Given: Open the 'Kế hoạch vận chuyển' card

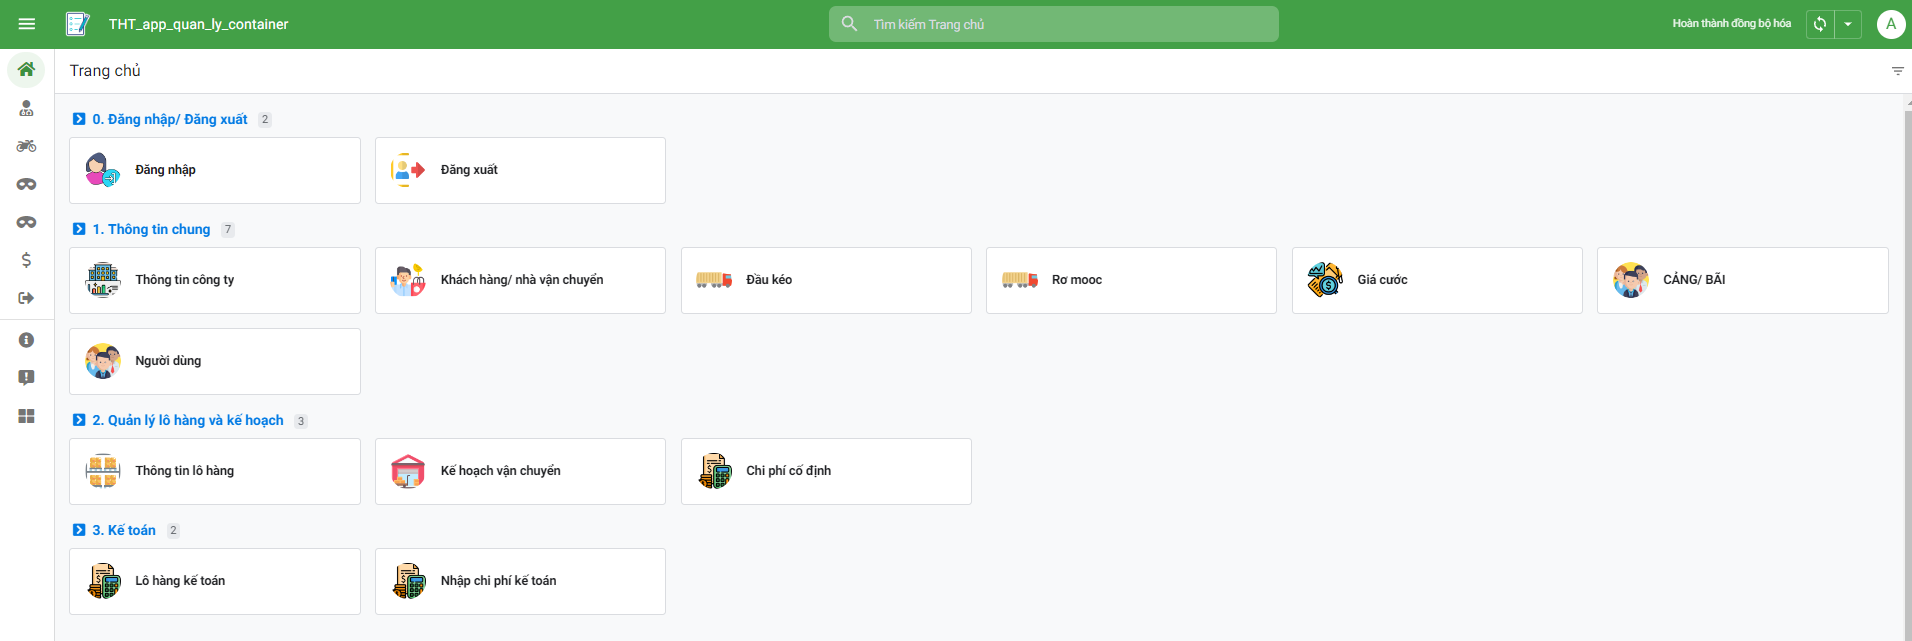Looking at the screenshot, I should tap(520, 471).
